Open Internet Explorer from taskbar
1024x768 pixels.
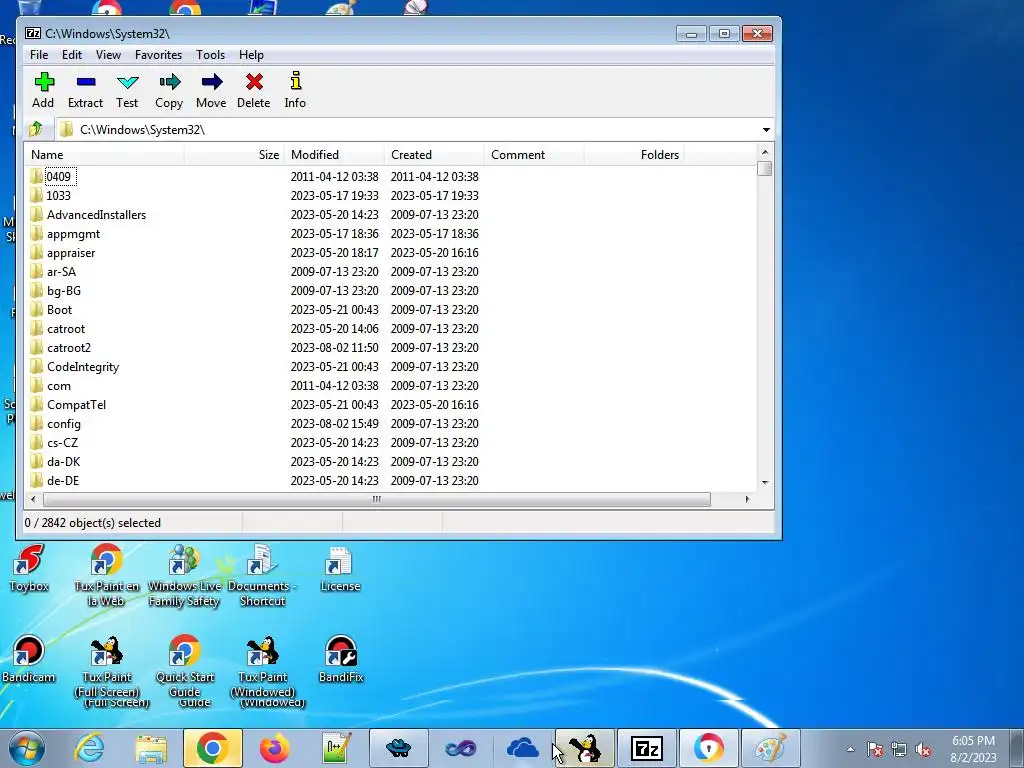click(x=89, y=748)
